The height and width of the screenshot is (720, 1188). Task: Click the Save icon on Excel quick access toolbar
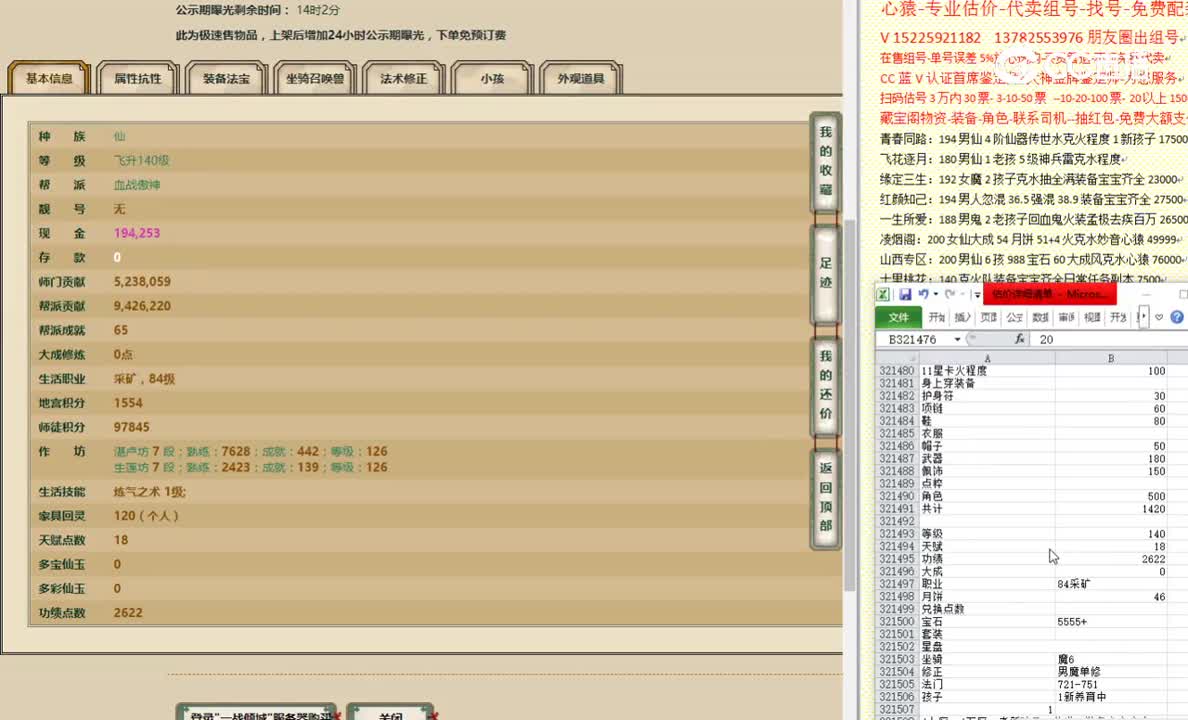tap(907, 293)
